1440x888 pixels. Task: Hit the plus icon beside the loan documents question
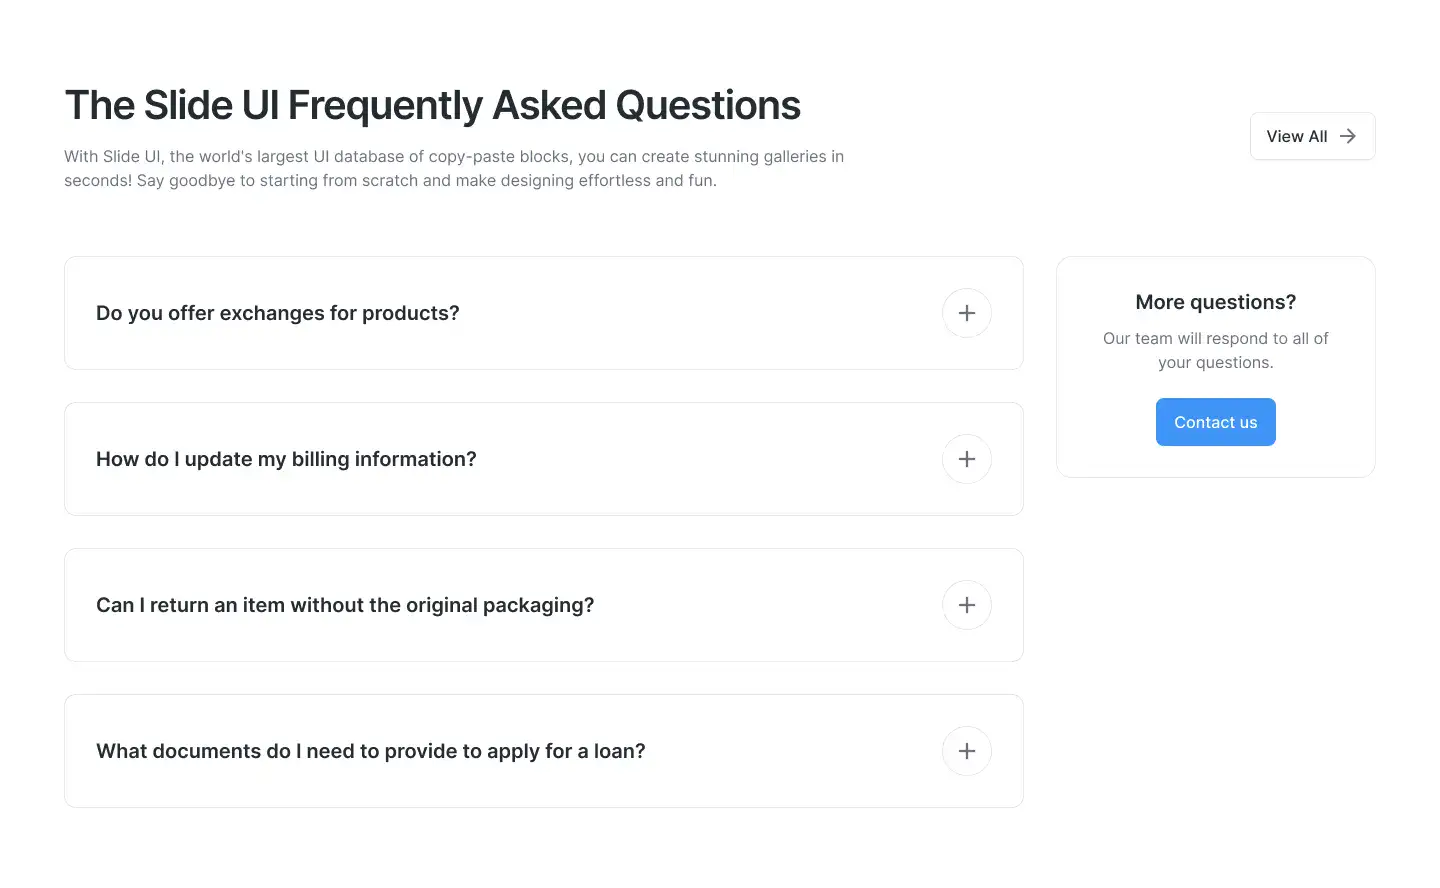(966, 751)
